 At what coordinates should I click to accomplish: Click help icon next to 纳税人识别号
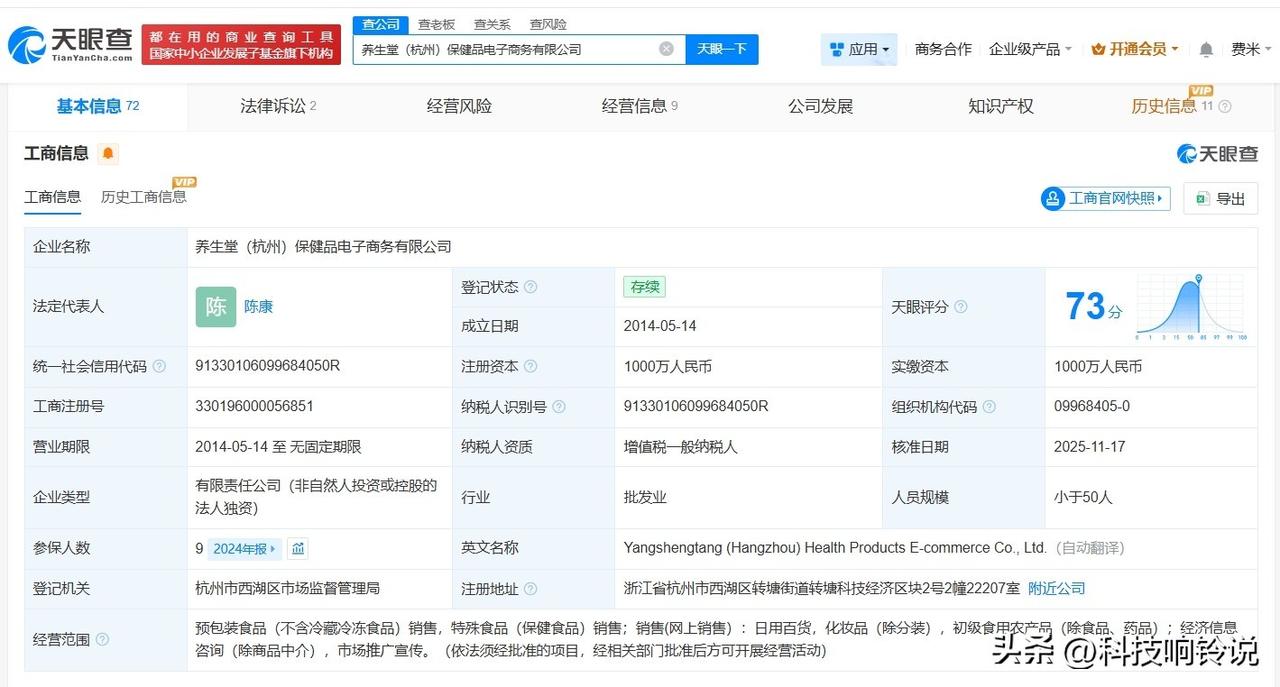coord(558,407)
